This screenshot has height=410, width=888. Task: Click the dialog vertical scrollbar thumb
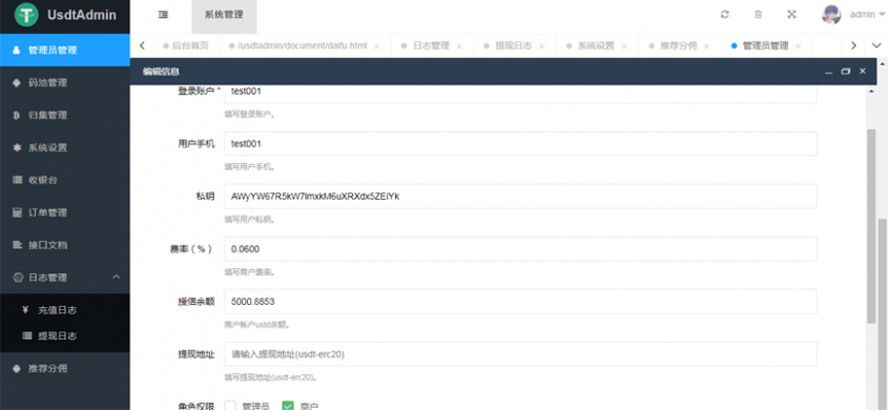coord(872,227)
